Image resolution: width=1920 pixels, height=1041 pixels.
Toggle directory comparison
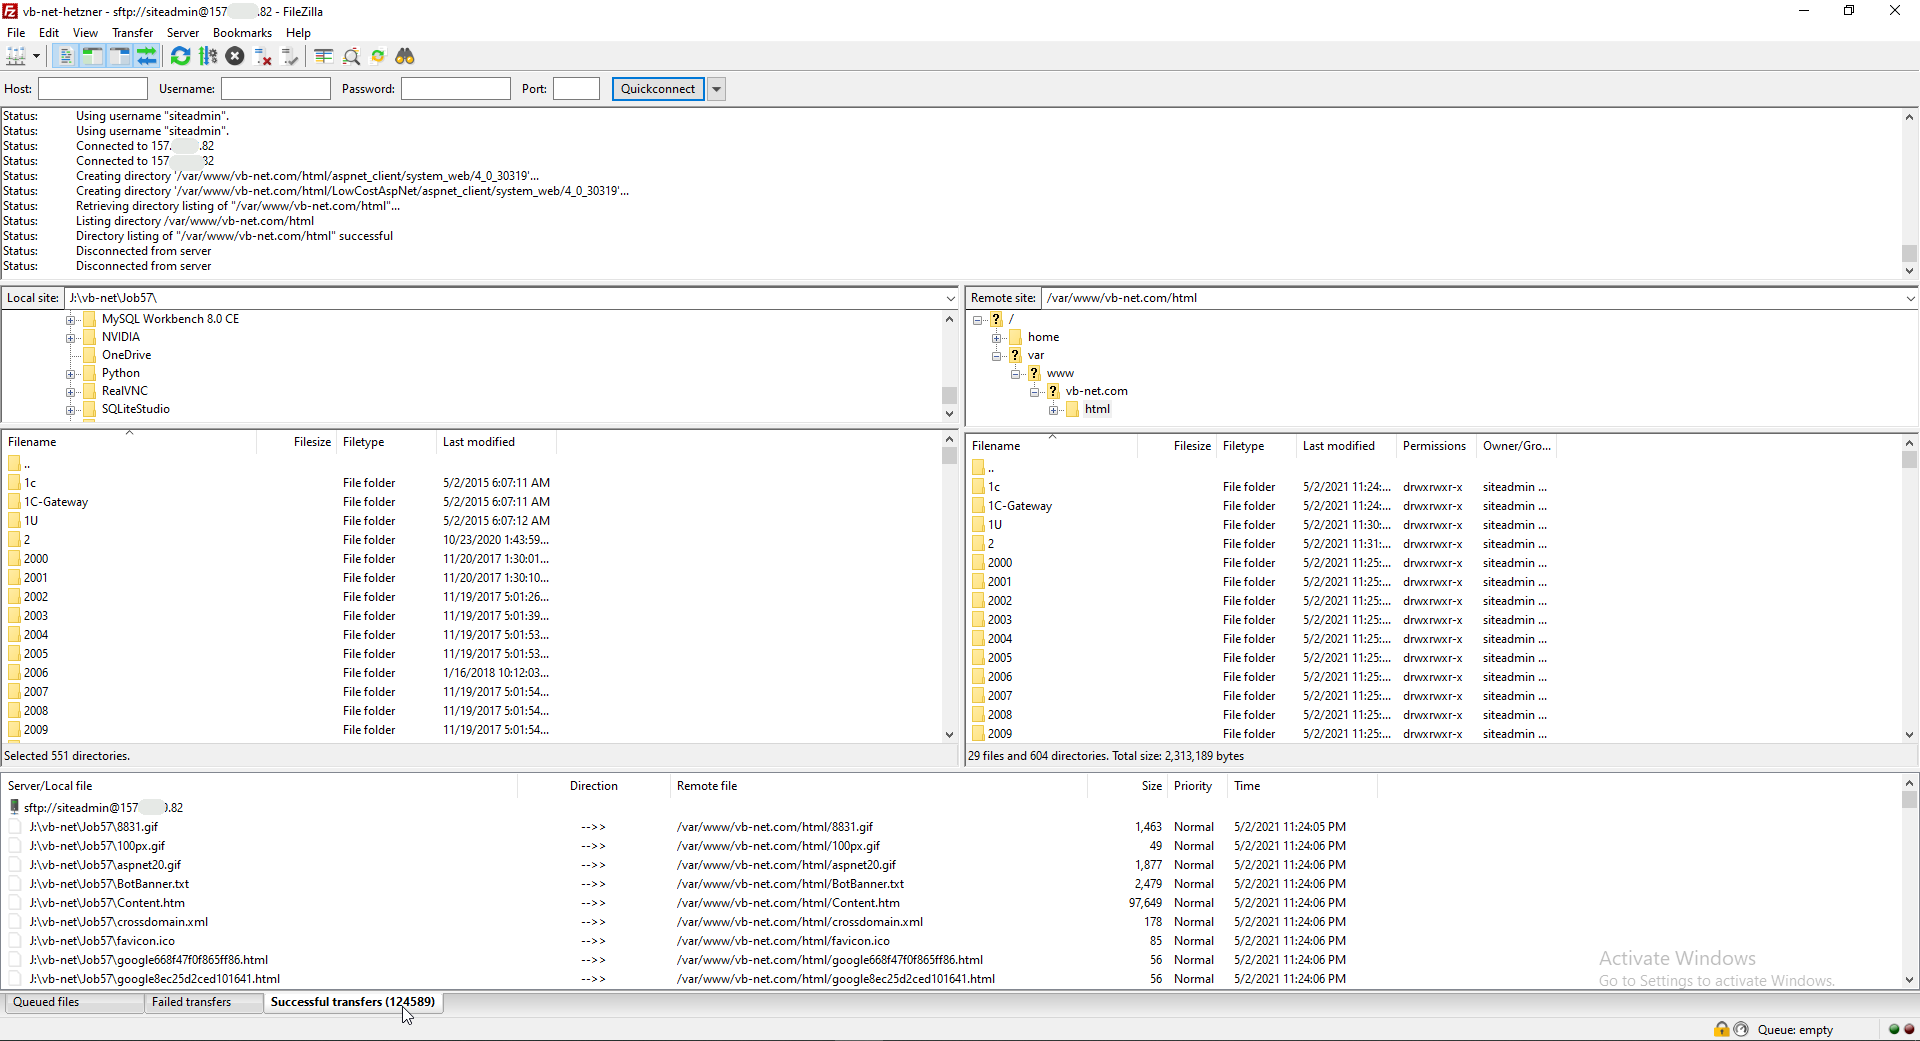351,56
